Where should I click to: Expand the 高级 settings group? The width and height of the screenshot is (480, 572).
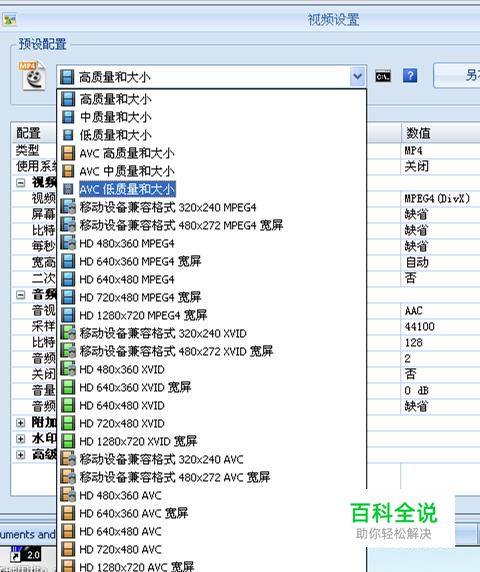pyautogui.click(x=21, y=455)
